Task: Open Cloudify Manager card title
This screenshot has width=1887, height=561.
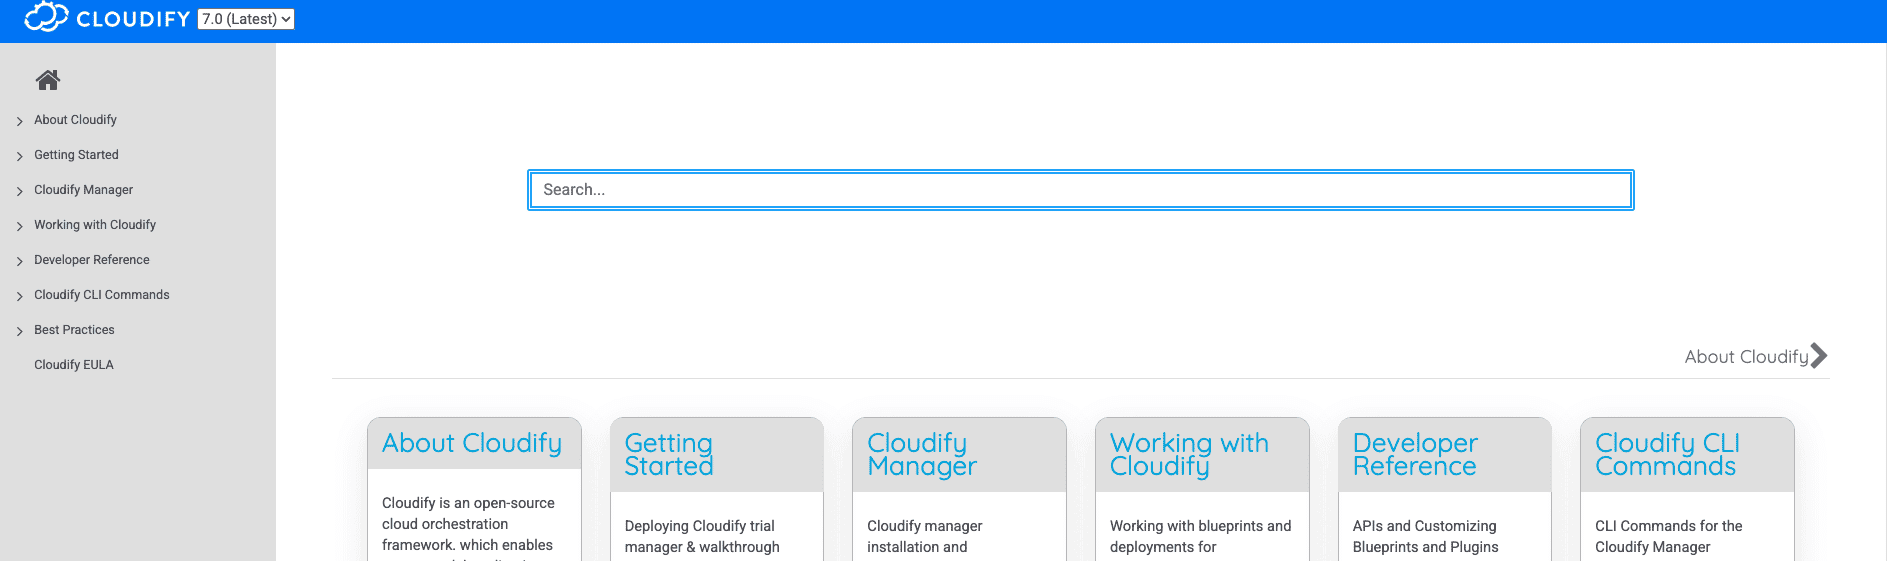Action: [x=922, y=455]
